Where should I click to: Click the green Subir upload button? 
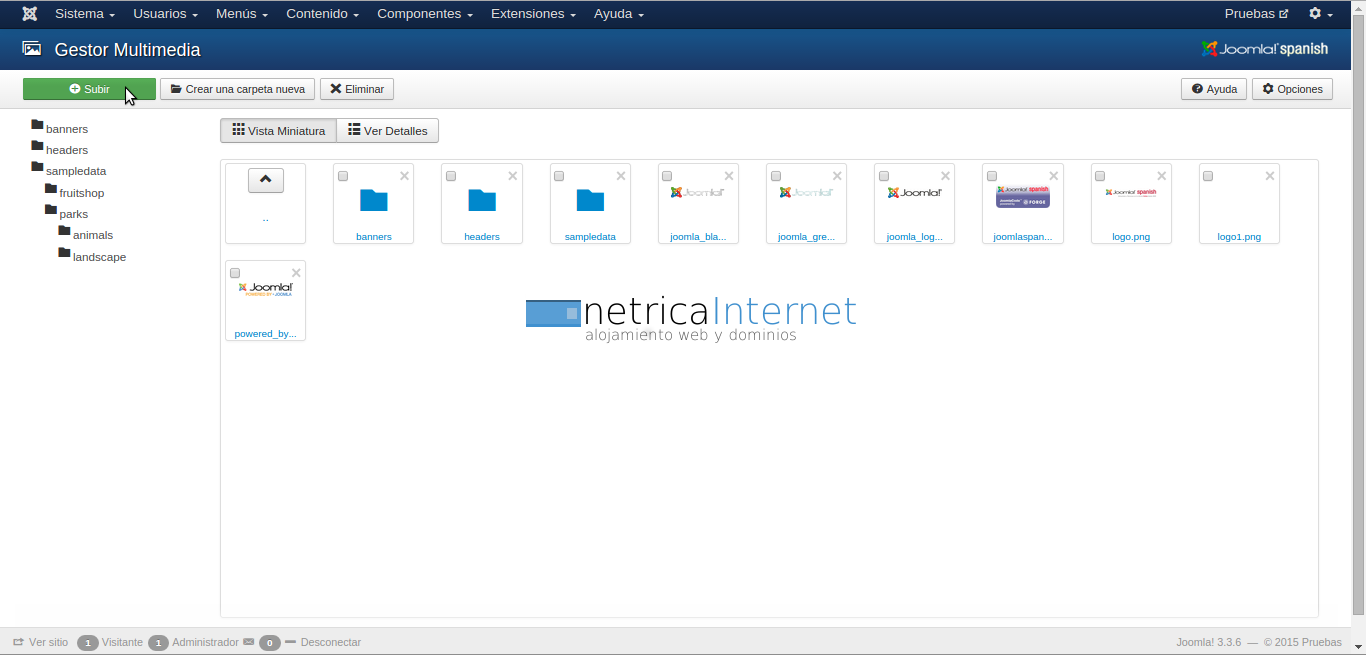[89, 89]
